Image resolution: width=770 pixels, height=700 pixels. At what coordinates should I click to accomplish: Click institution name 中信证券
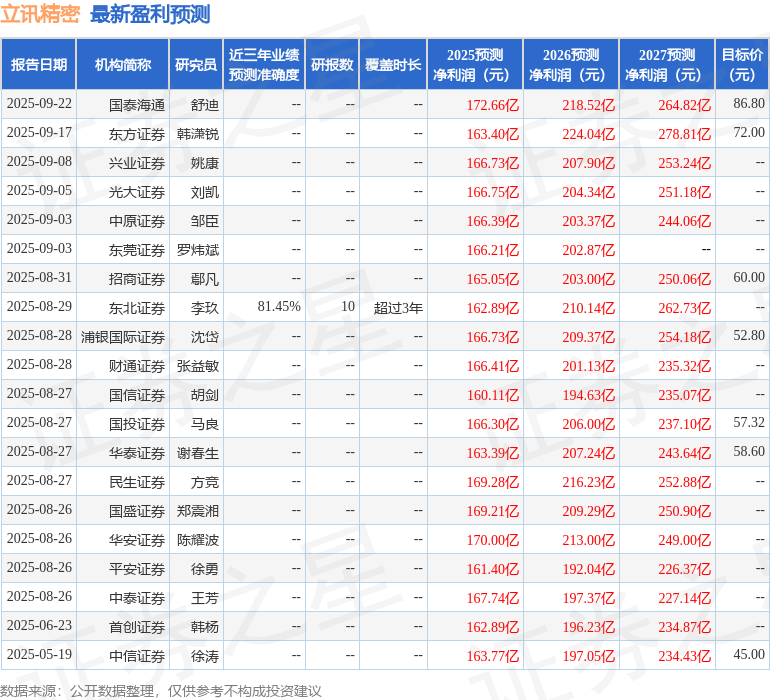pos(137,656)
